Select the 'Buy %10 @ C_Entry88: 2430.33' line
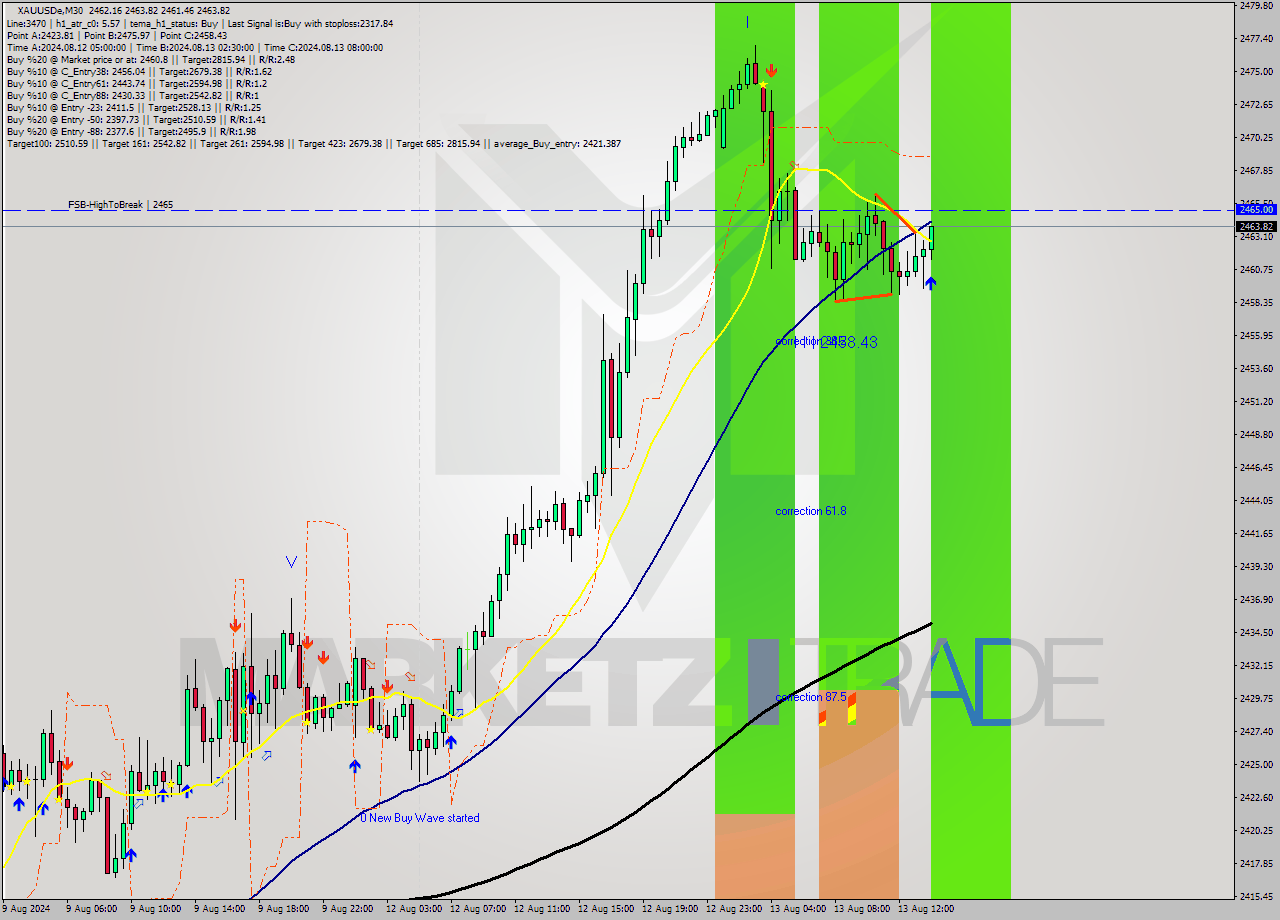1280x920 pixels. pos(134,95)
